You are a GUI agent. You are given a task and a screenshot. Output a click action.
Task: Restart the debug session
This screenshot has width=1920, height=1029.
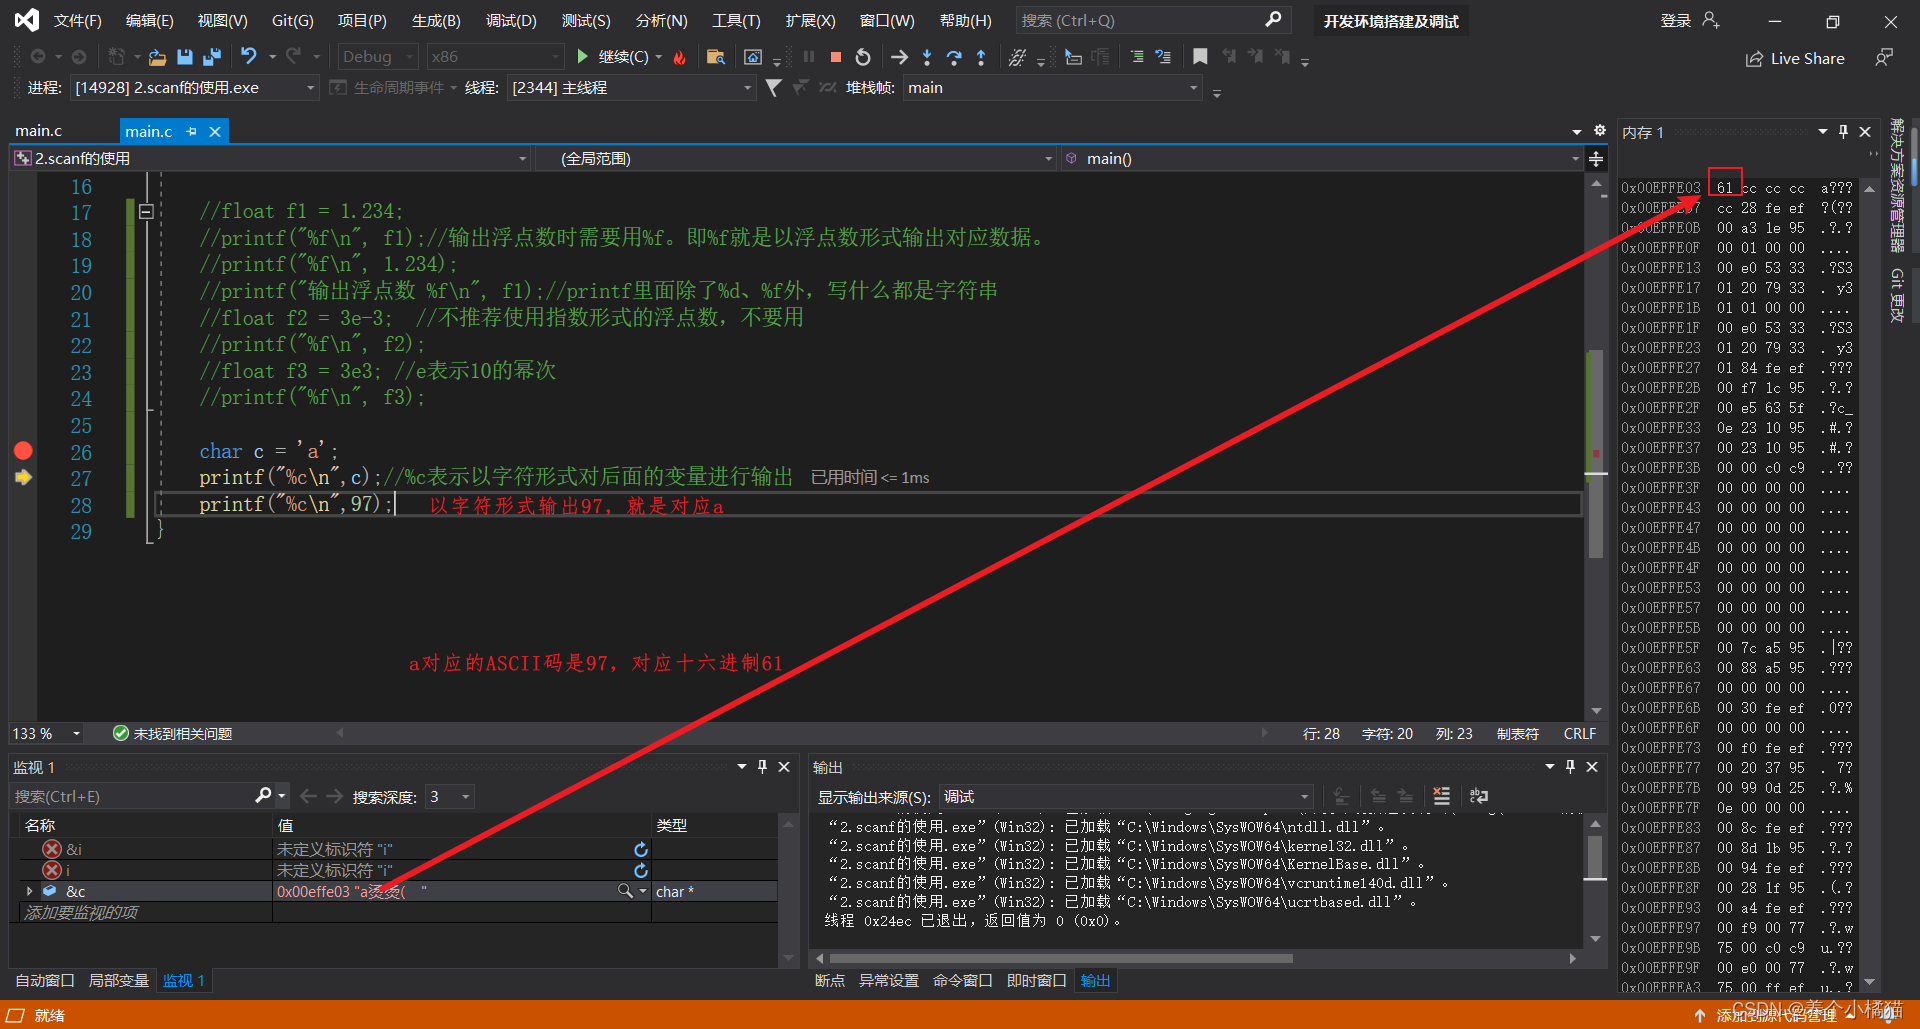(x=863, y=57)
